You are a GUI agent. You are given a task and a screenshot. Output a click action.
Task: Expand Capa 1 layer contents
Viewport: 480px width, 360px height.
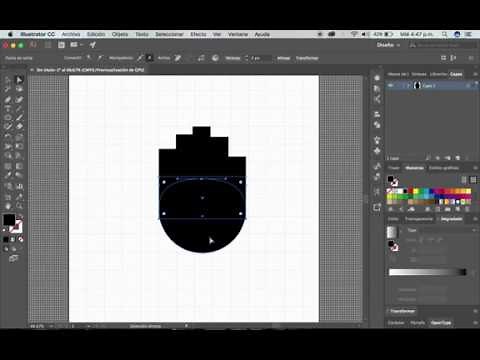pos(408,86)
